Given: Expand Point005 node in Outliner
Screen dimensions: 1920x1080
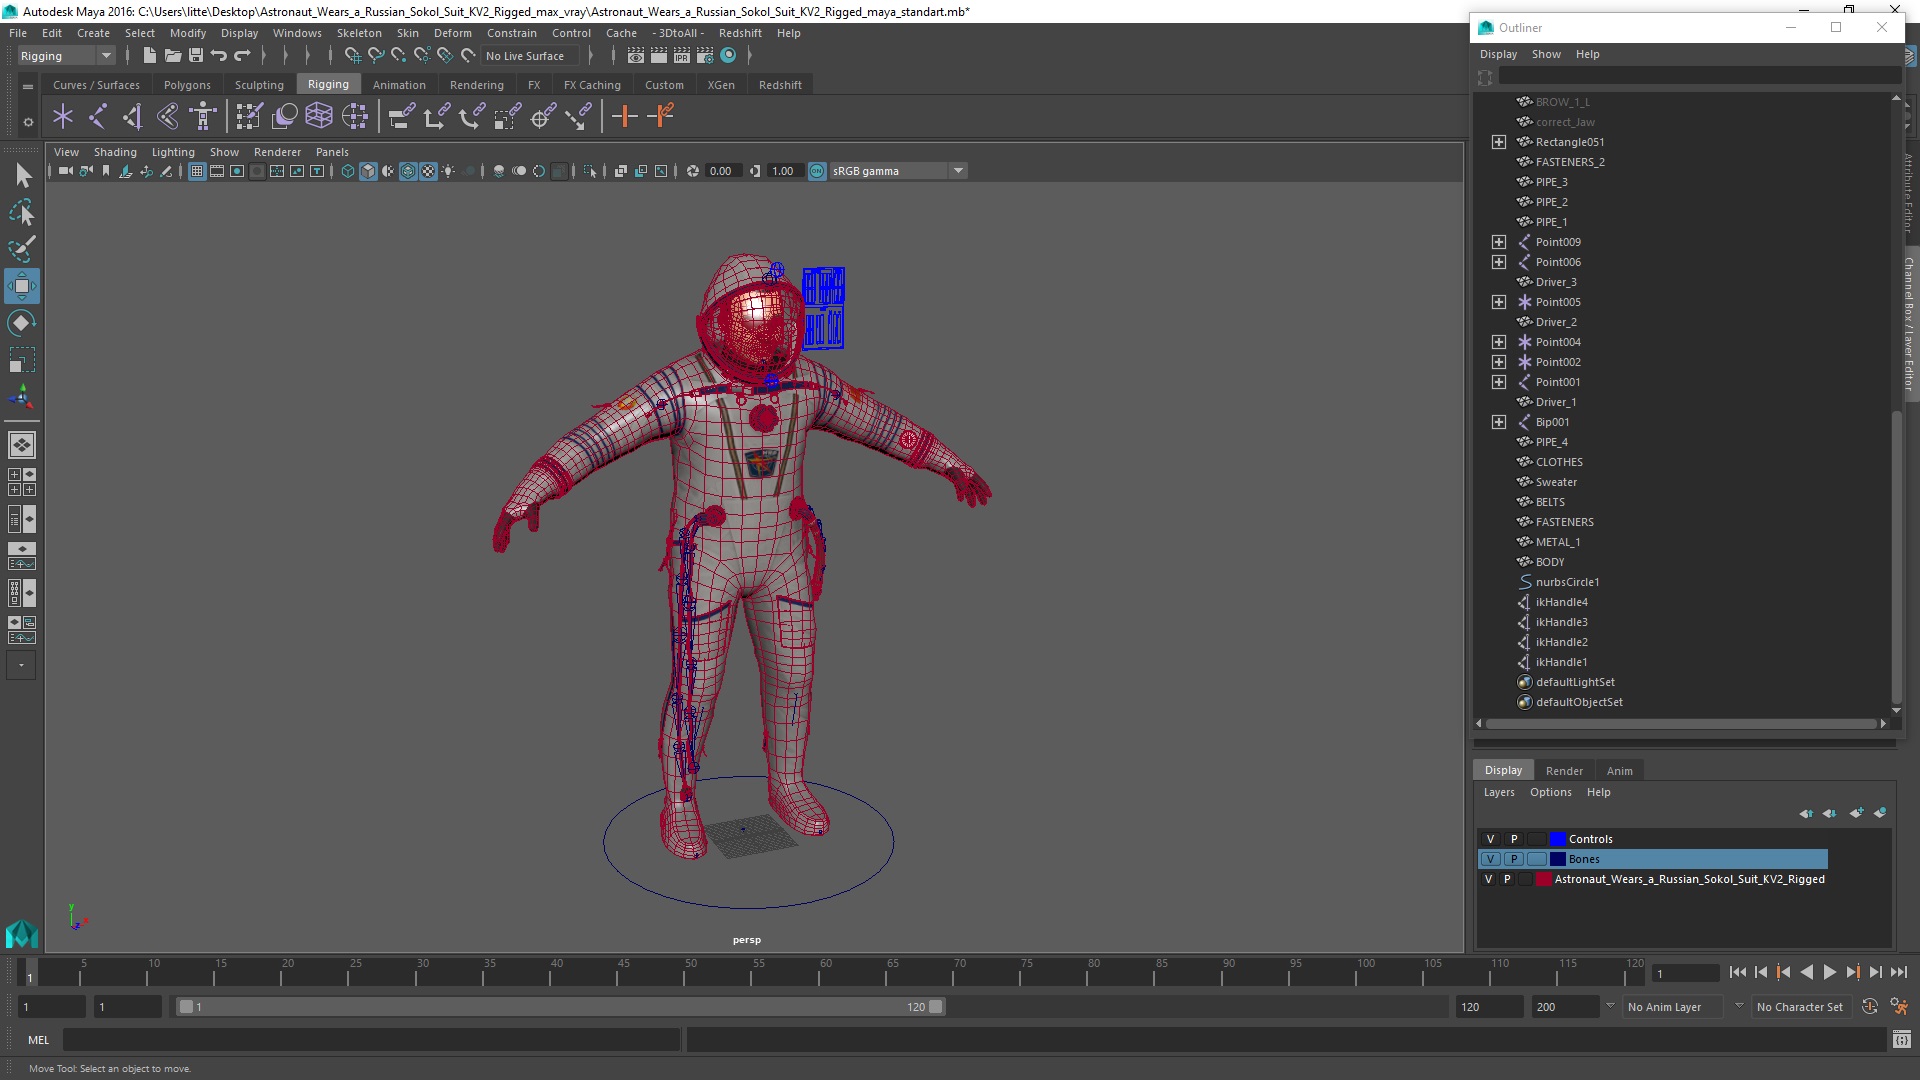Looking at the screenshot, I should click(1498, 302).
